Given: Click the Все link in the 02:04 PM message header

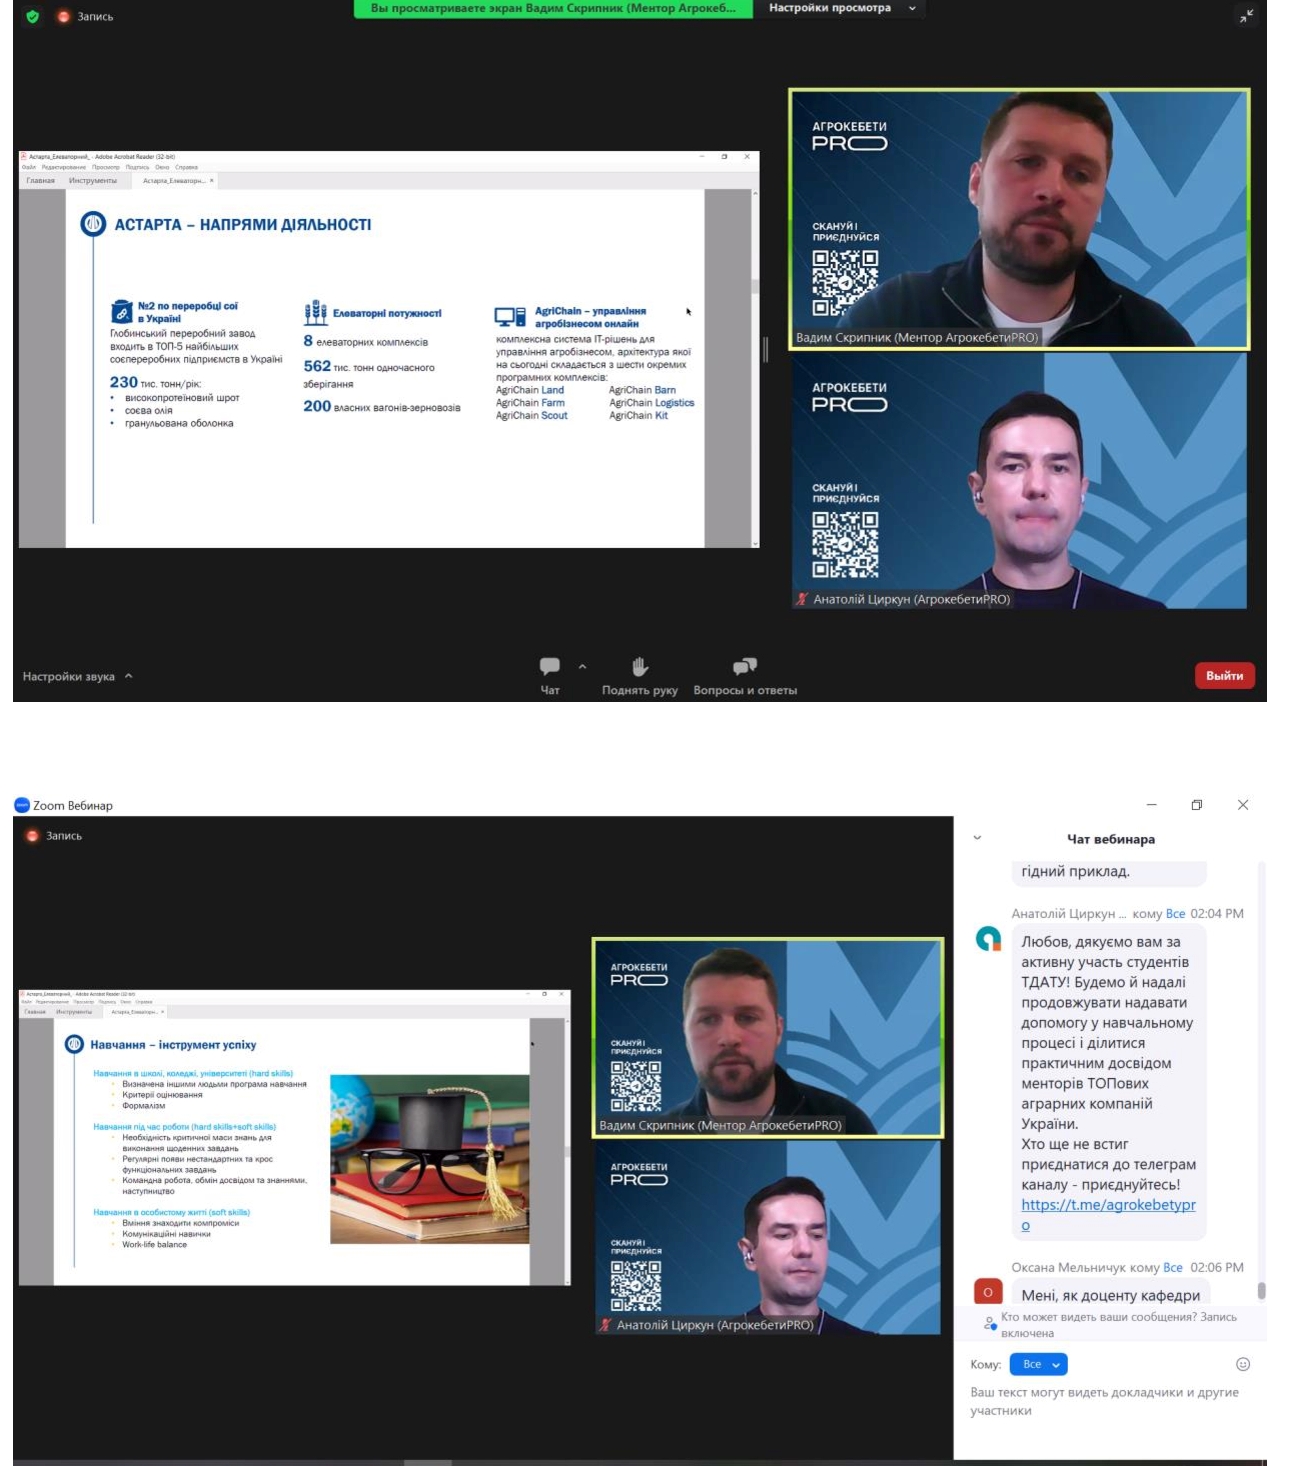Looking at the screenshot, I should pos(1175,913).
